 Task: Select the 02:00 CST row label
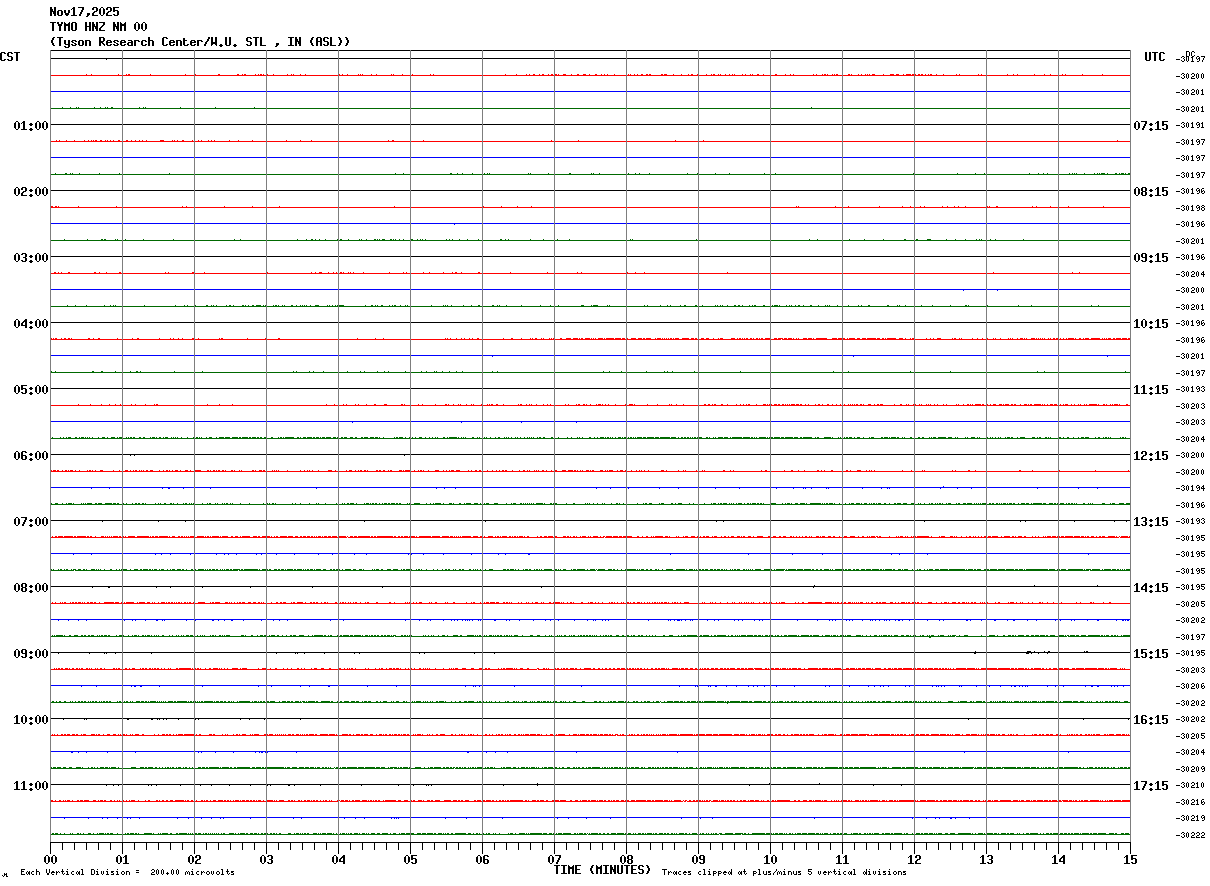[31, 191]
